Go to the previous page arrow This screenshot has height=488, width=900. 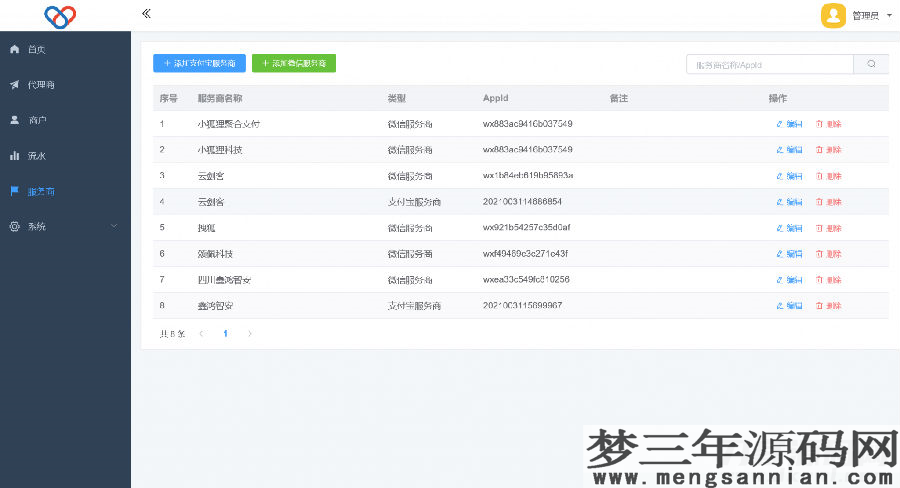(201, 334)
